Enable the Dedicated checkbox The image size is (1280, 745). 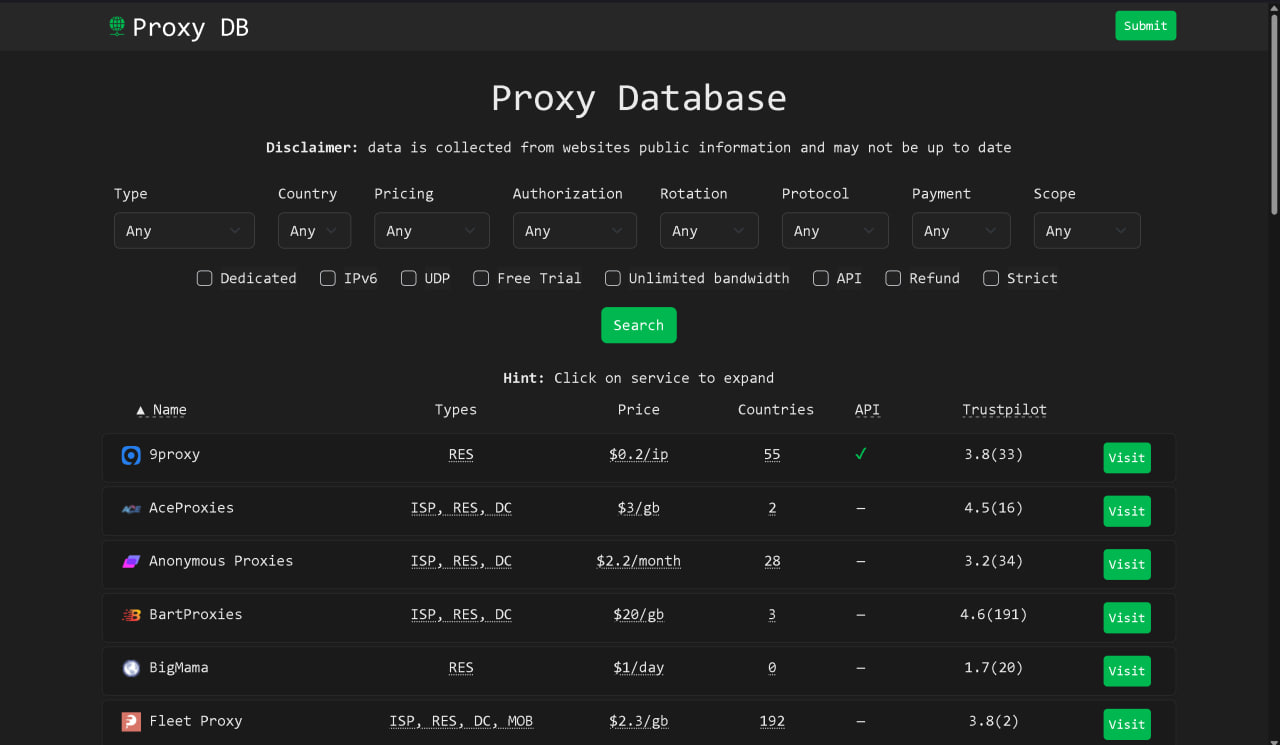205,279
